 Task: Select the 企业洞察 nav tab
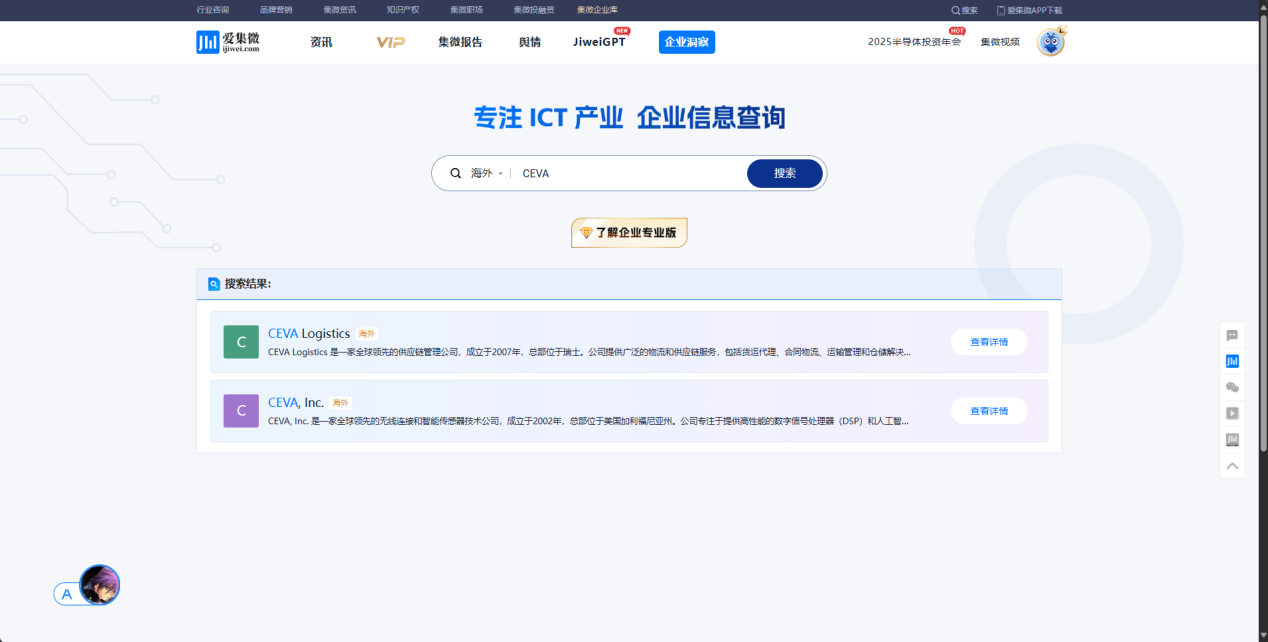point(687,42)
